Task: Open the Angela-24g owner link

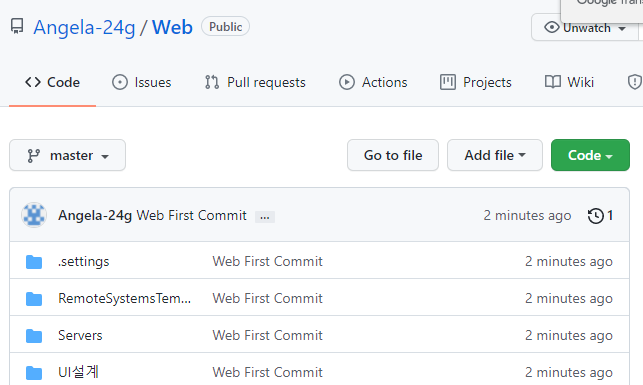Action: click(x=84, y=27)
